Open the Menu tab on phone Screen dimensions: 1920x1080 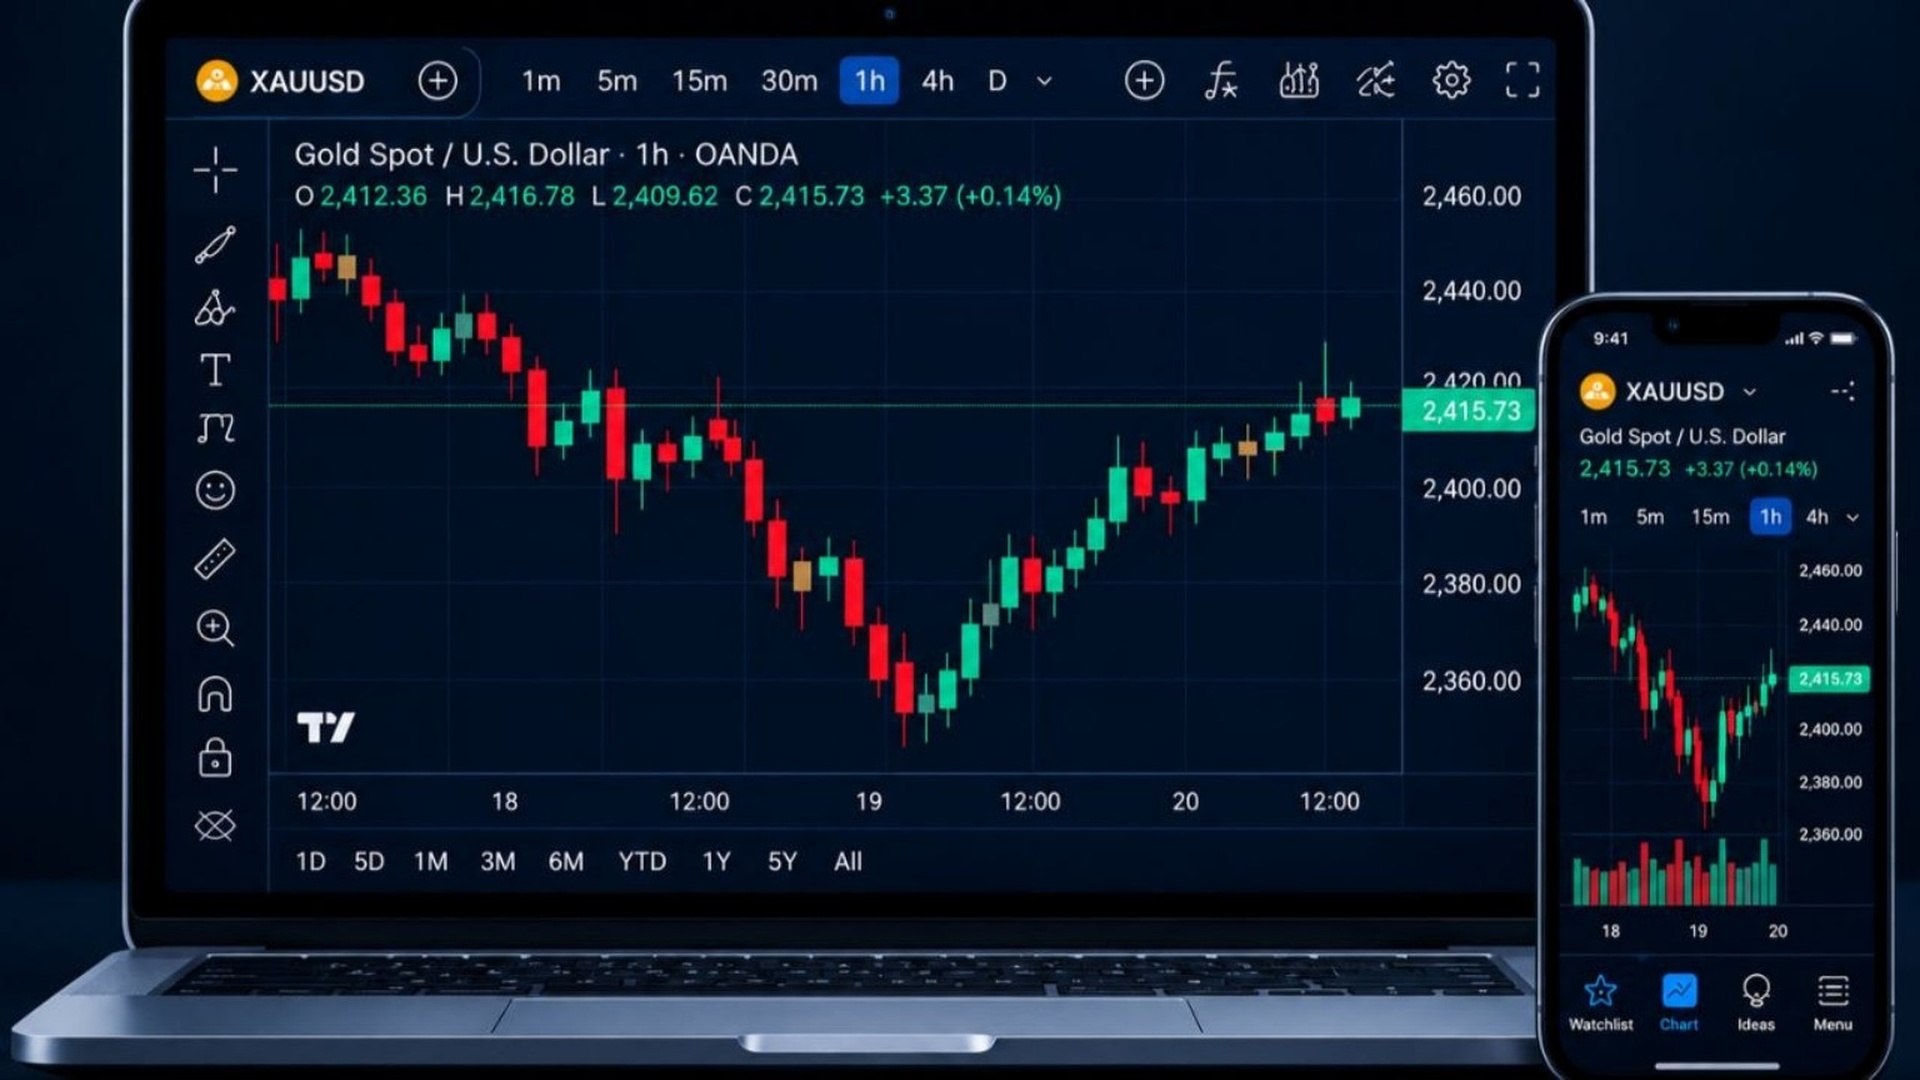(1832, 1003)
